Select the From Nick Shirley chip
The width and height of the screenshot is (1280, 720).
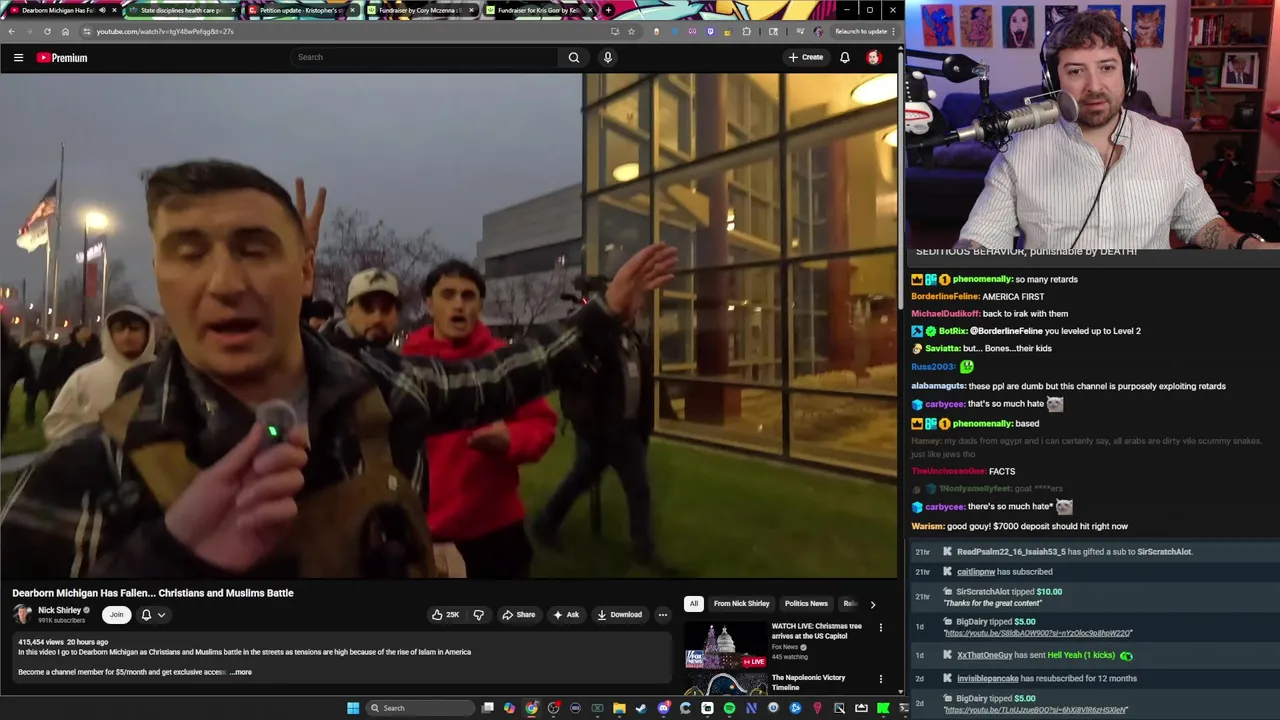[x=741, y=604]
